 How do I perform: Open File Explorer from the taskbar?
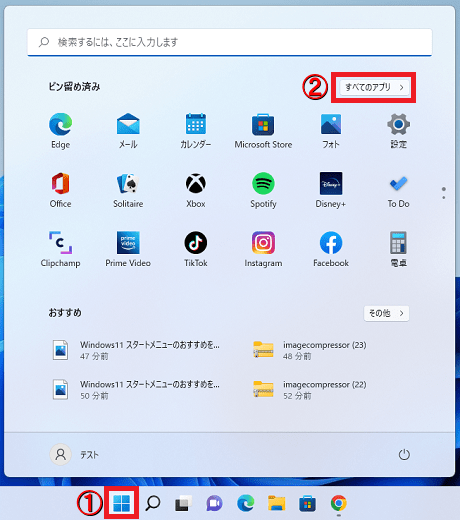276,503
